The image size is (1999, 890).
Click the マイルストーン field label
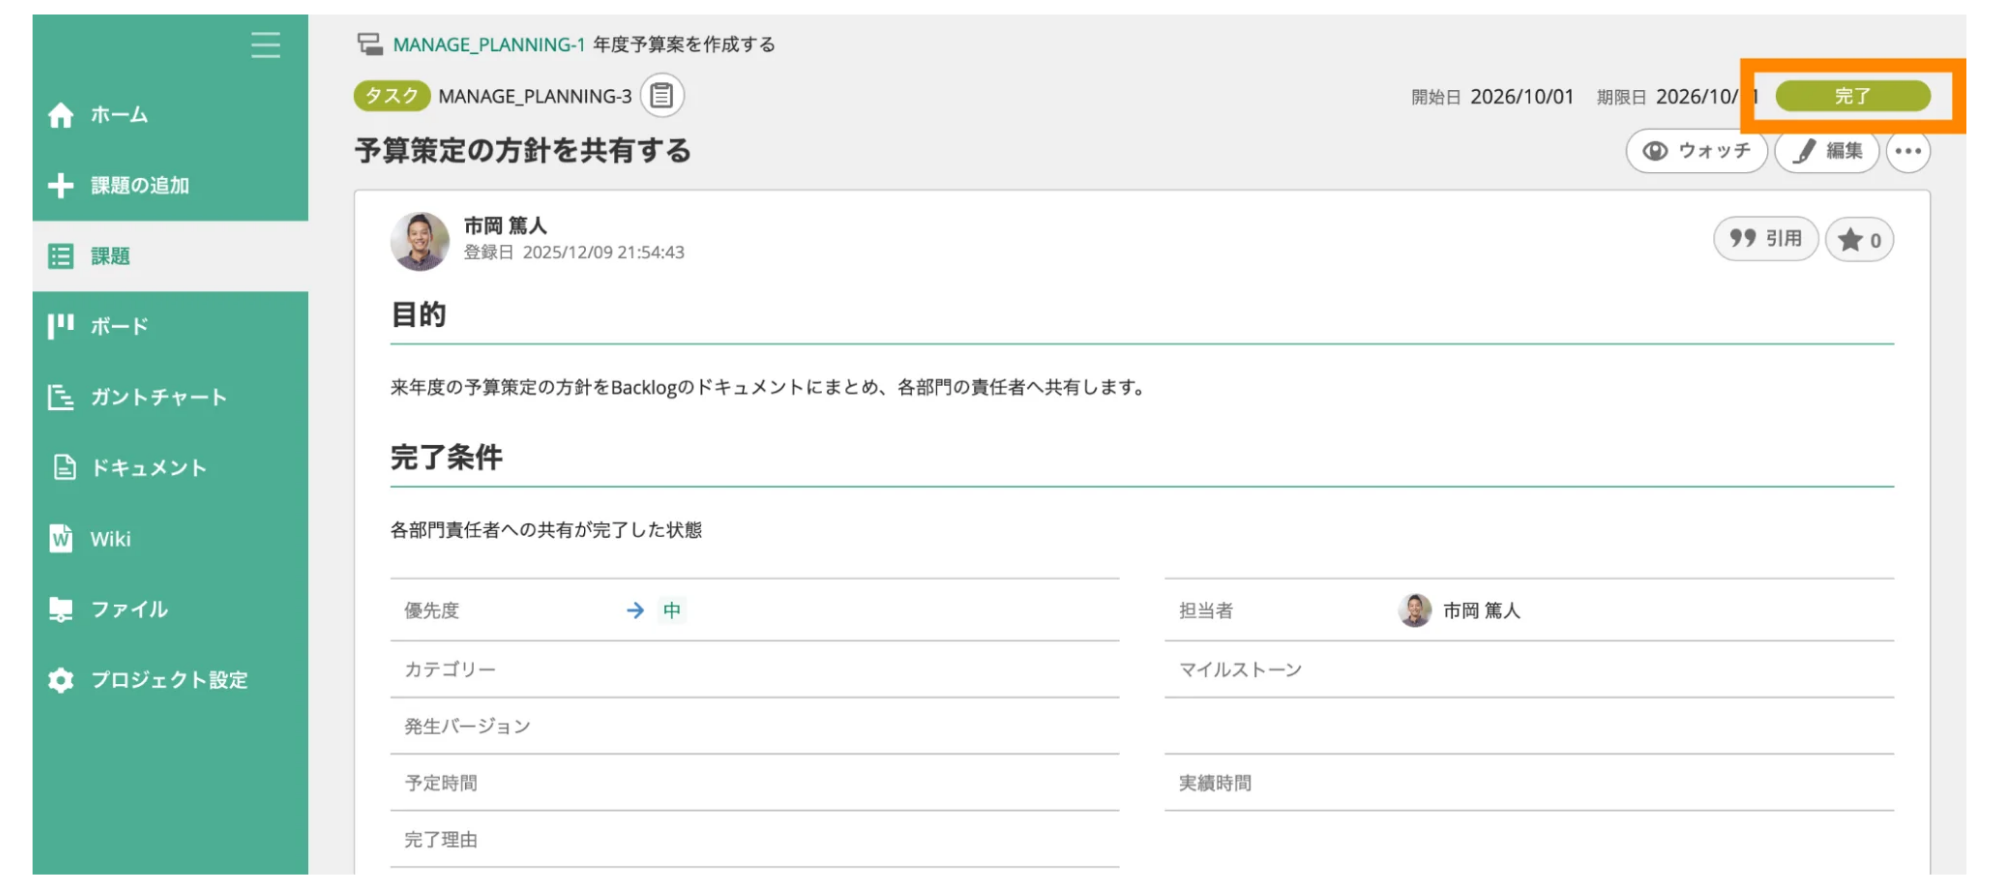[x=1240, y=670]
